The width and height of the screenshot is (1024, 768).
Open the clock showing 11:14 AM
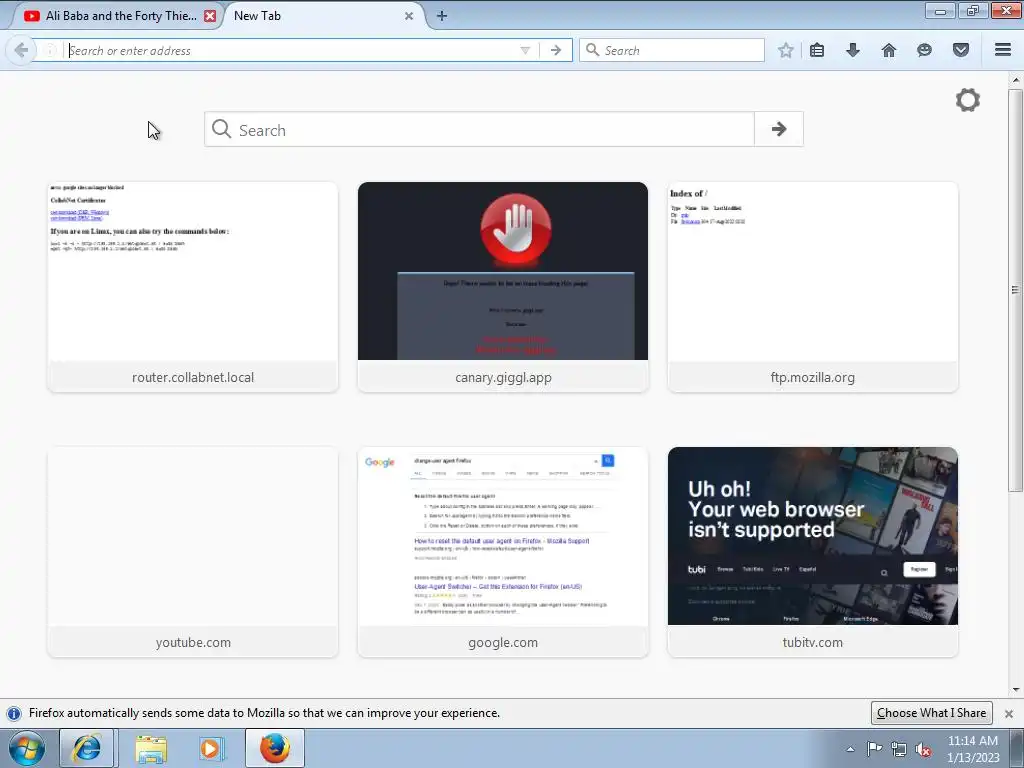[972, 749]
